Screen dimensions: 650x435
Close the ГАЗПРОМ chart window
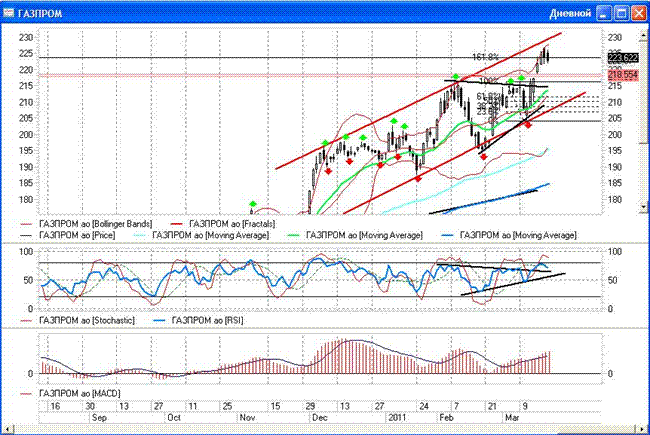[639, 13]
